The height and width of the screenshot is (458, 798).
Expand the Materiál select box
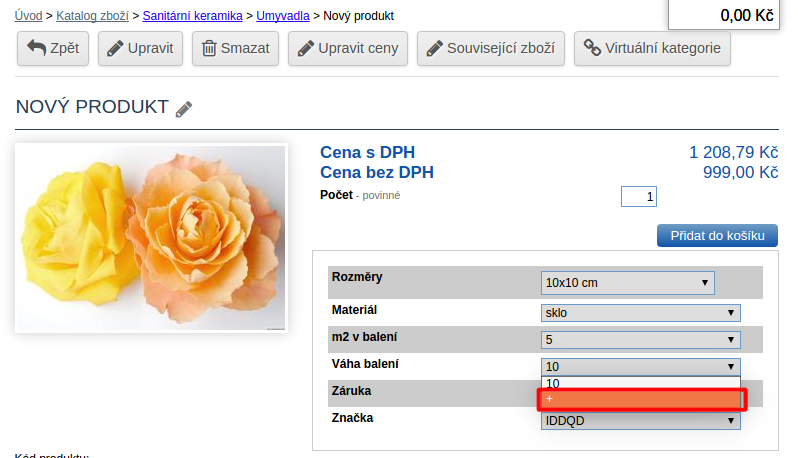tap(640, 313)
